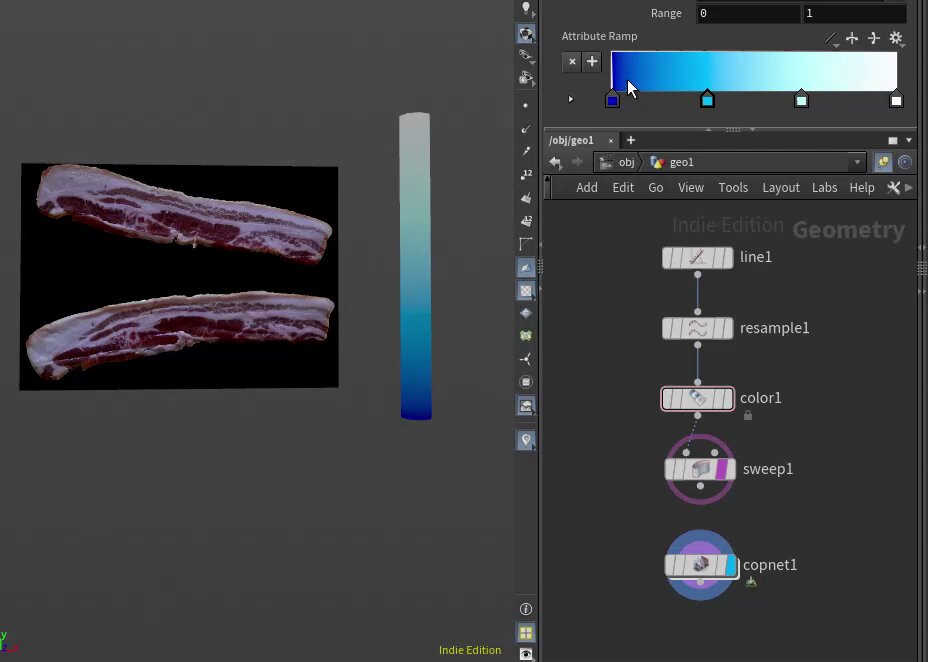Click the copnet1 node icon

coord(701,565)
